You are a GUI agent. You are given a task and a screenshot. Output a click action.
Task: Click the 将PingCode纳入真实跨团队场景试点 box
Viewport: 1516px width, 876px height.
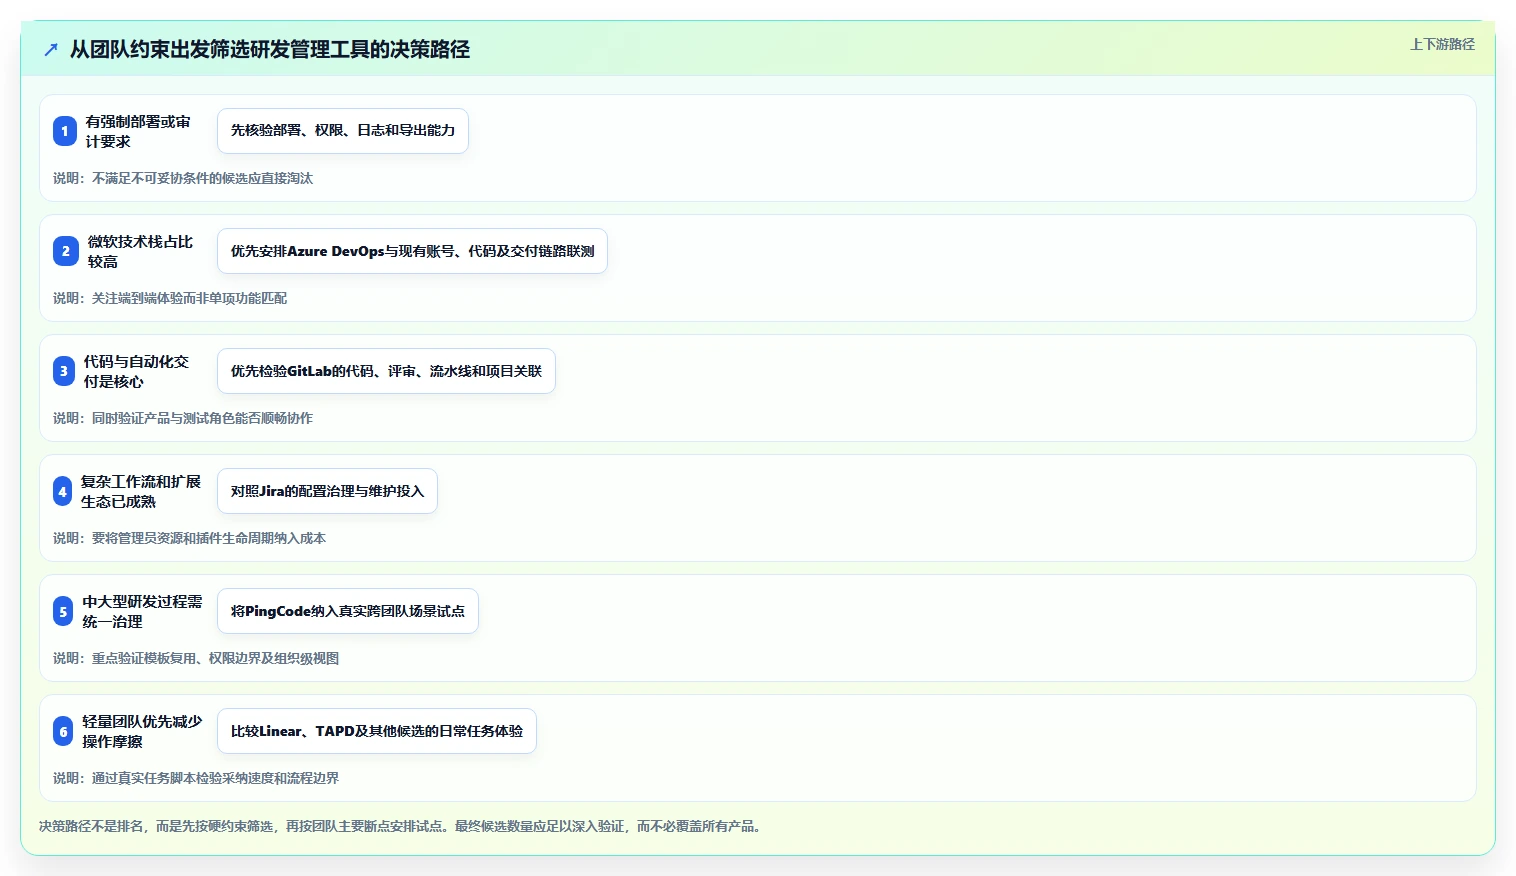[x=348, y=611]
